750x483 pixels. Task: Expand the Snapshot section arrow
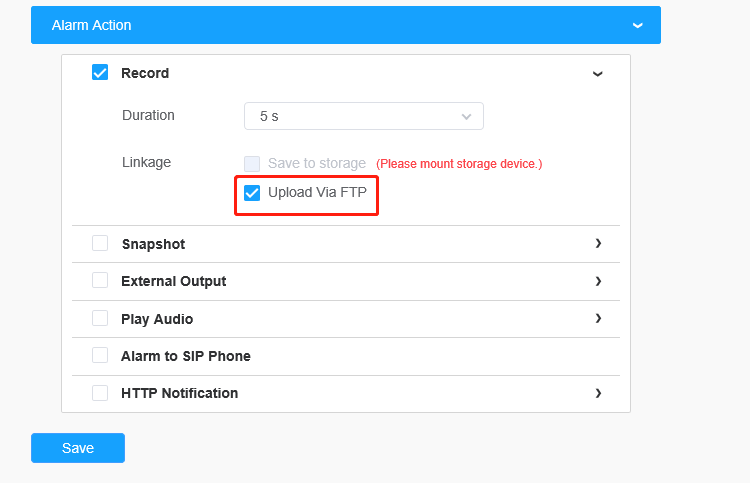tap(598, 243)
